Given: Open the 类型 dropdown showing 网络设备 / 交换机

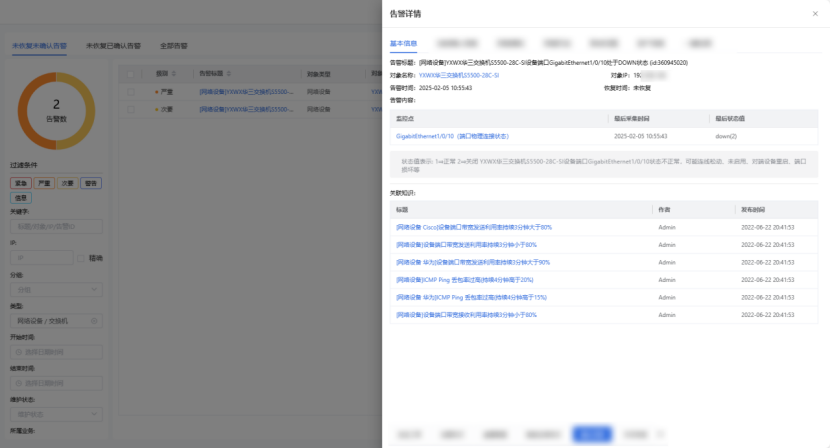Looking at the screenshot, I should tap(55, 321).
